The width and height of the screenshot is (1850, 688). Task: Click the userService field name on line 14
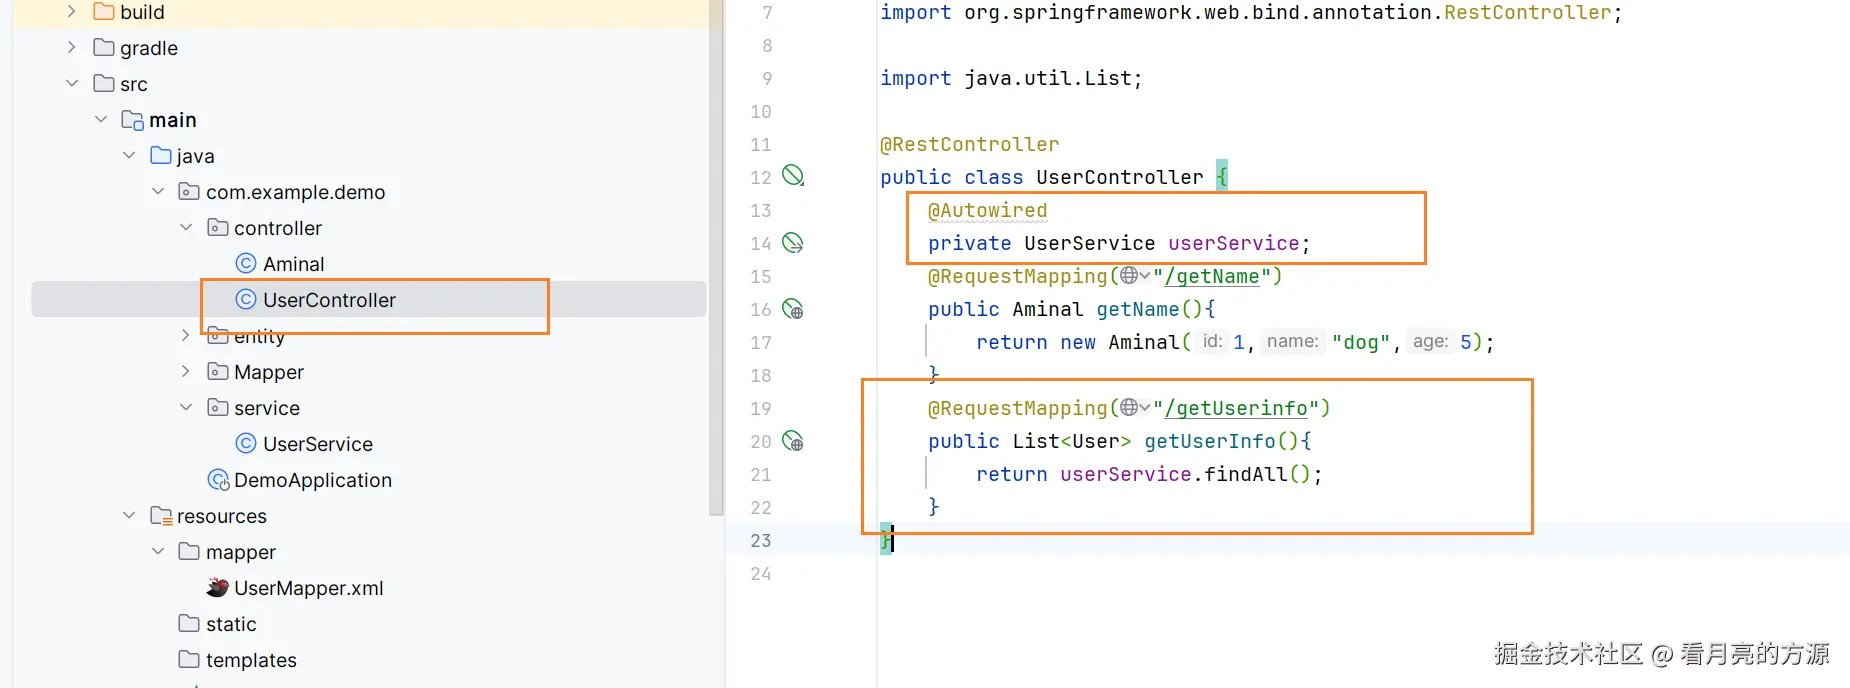pyautogui.click(x=1233, y=243)
